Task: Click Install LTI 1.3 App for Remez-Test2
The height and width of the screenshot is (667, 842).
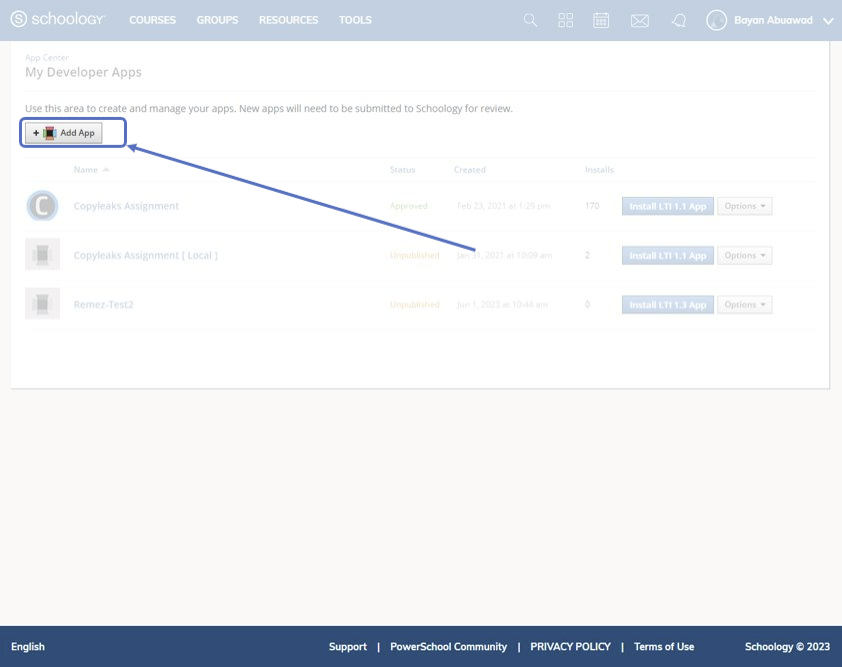Action: pyautogui.click(x=667, y=304)
